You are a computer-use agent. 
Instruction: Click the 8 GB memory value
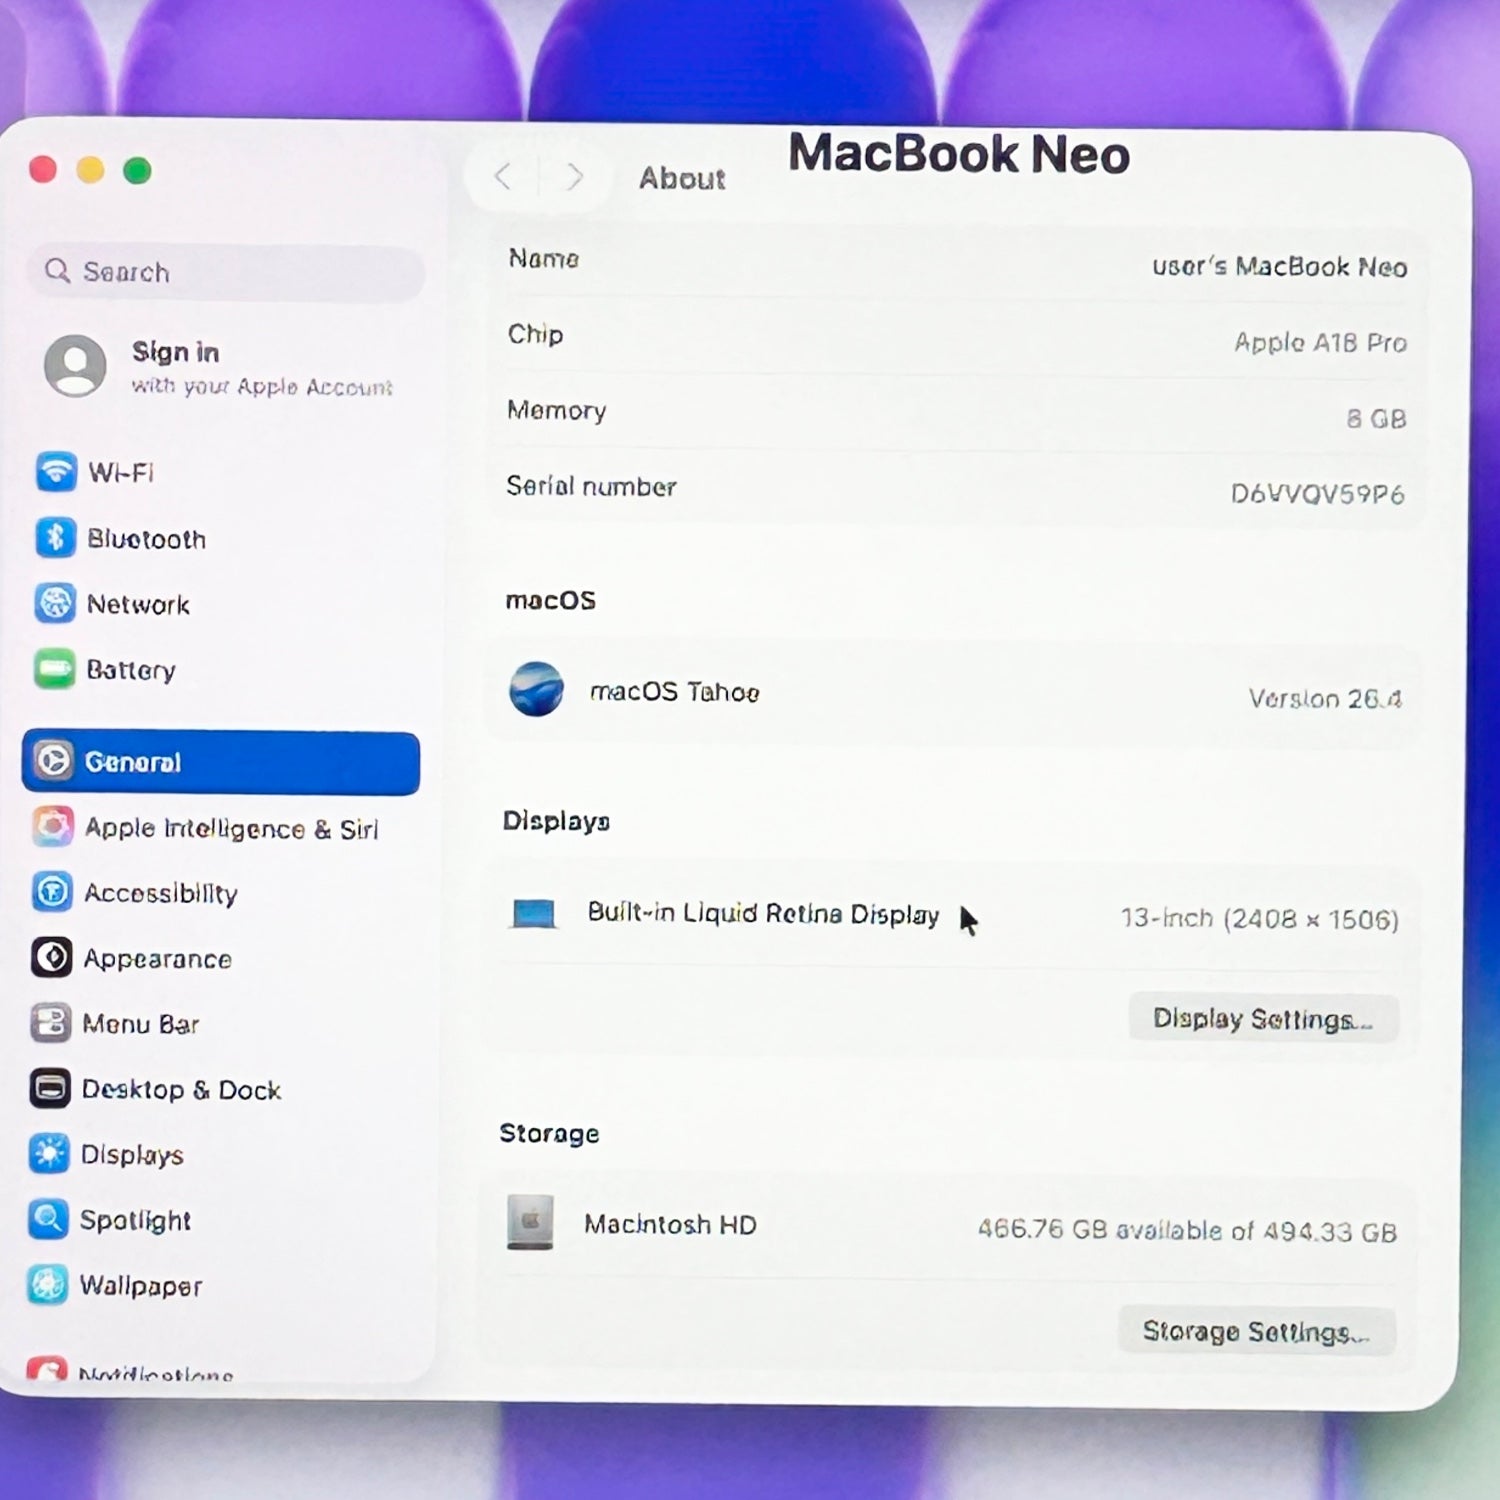[x=1376, y=419]
